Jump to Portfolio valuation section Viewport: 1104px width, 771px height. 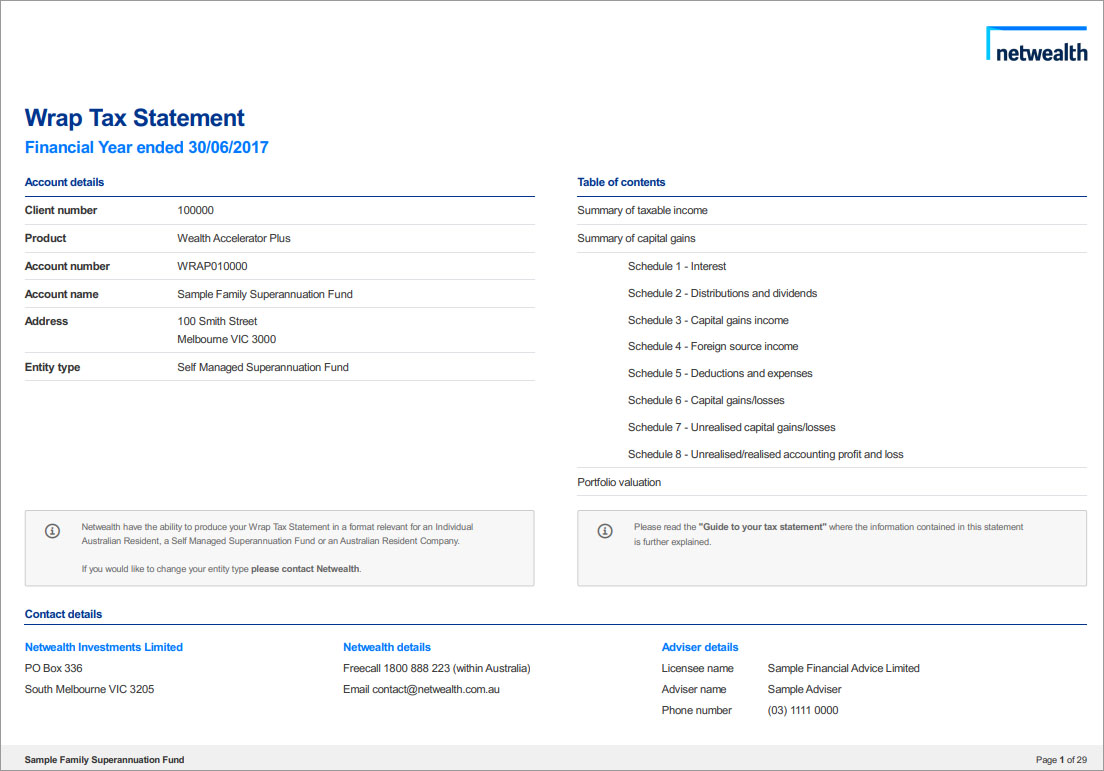point(619,483)
